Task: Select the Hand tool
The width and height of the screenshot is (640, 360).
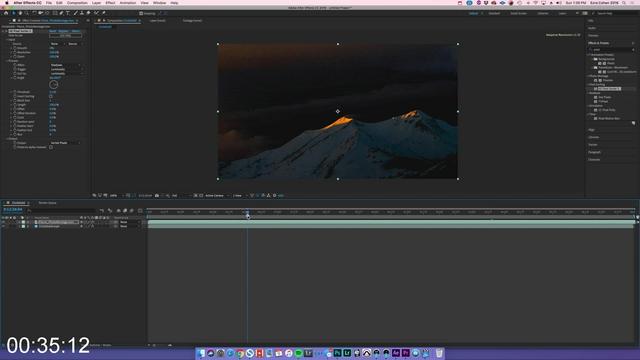Action: pyautogui.click(x=20, y=13)
